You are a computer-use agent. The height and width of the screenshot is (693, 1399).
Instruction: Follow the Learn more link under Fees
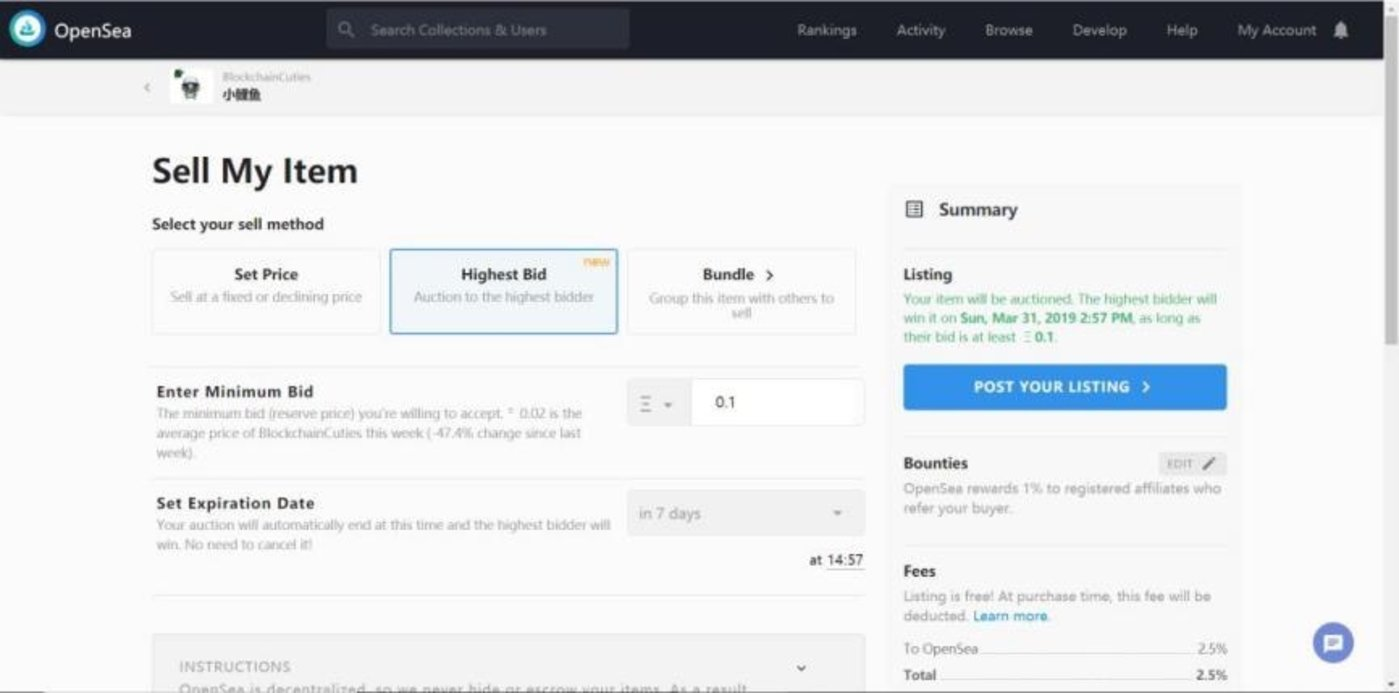[1010, 616]
